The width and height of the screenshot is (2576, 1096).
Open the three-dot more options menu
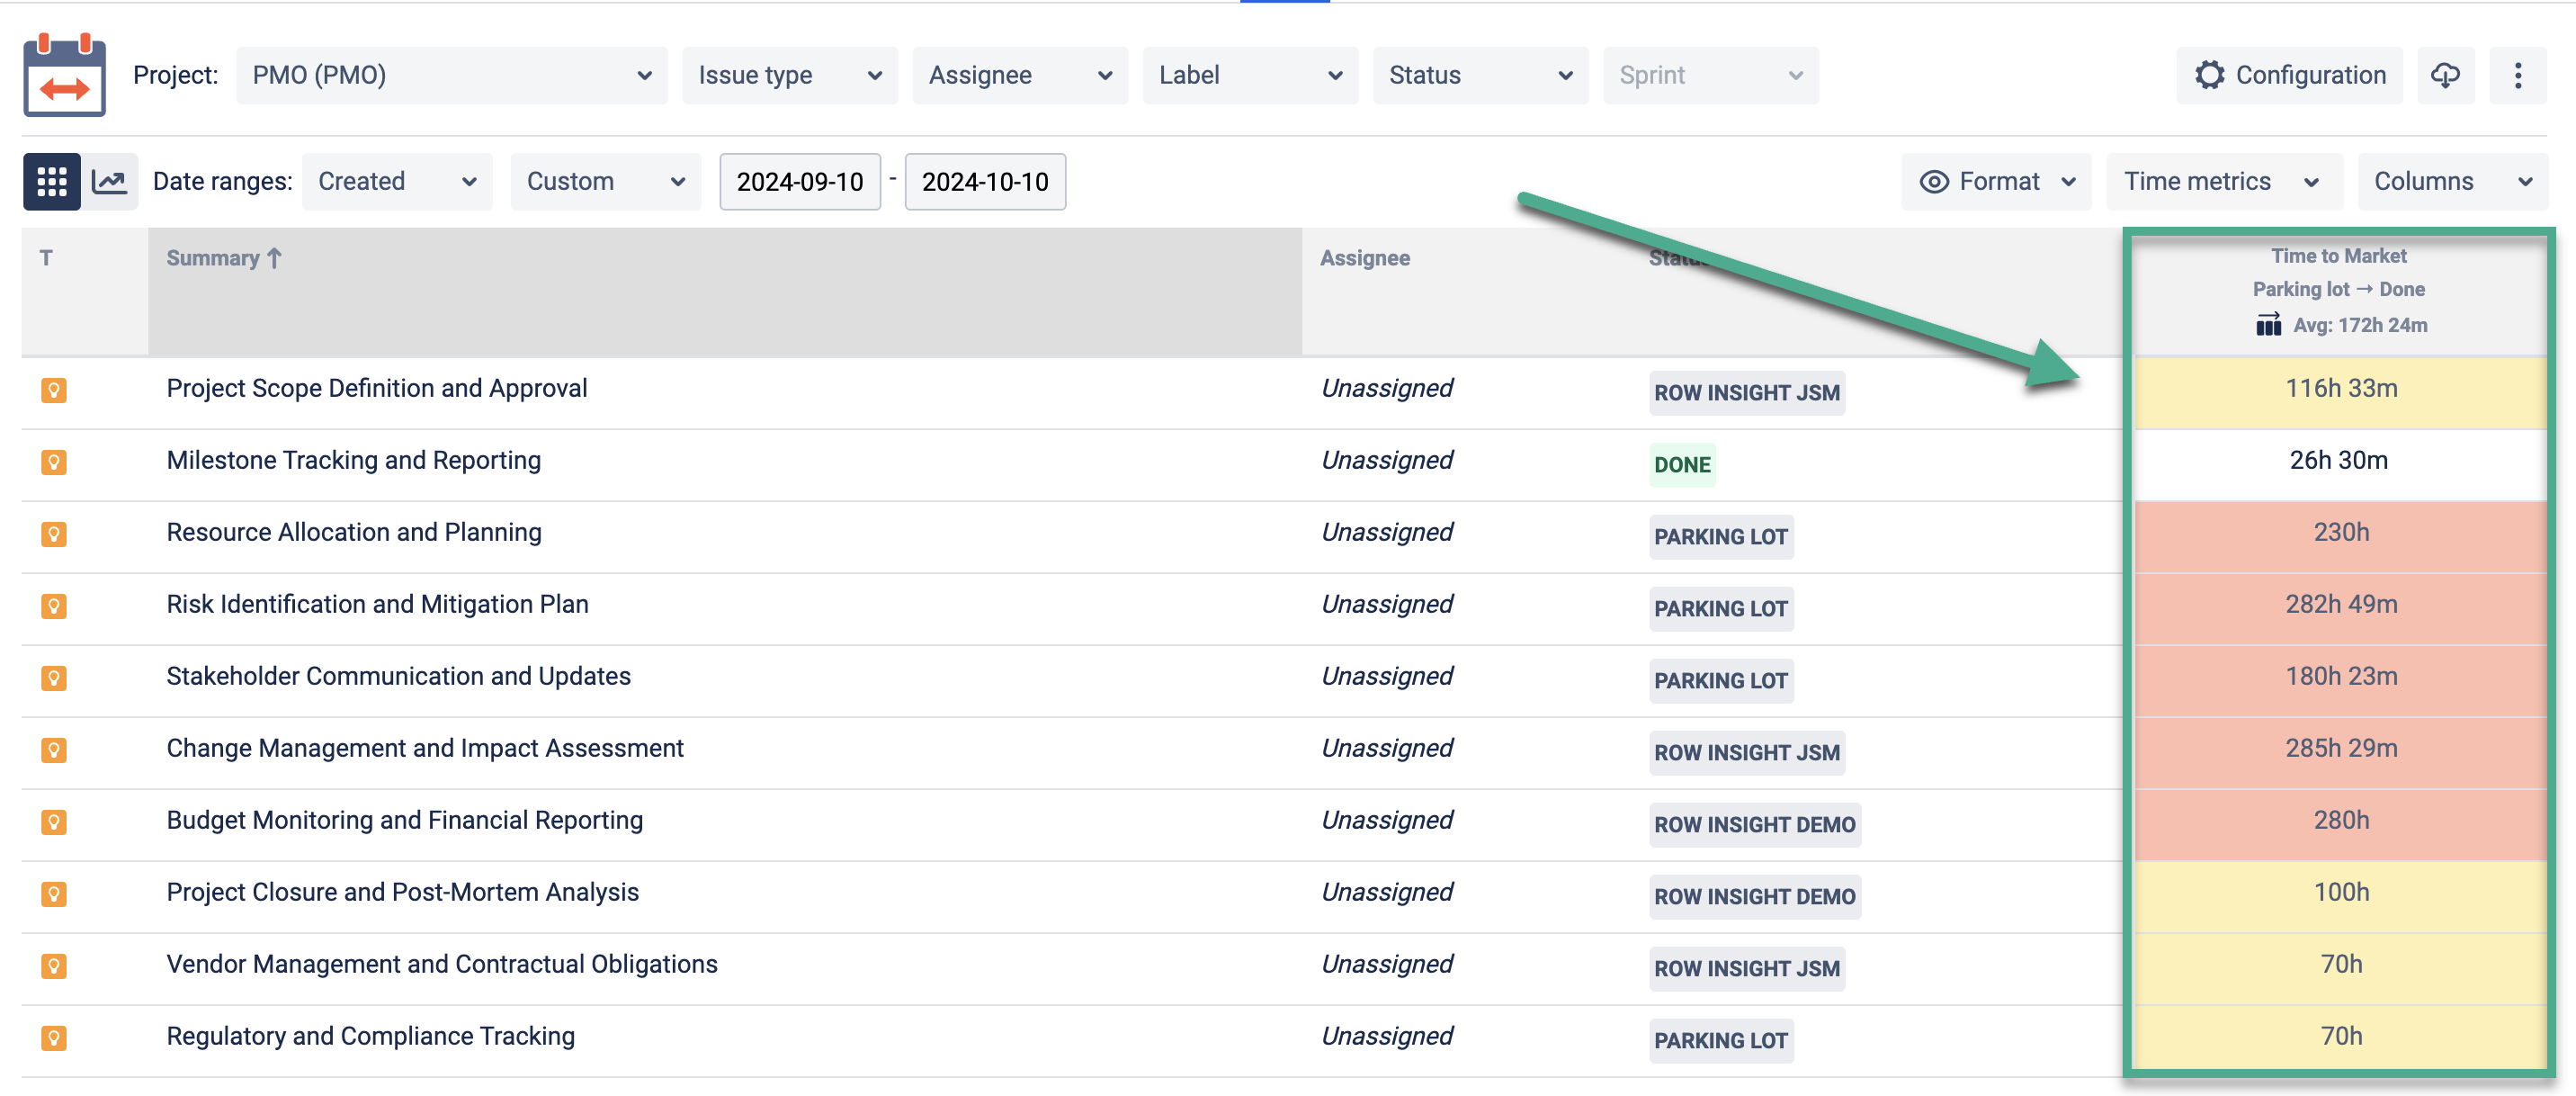coord(2517,75)
